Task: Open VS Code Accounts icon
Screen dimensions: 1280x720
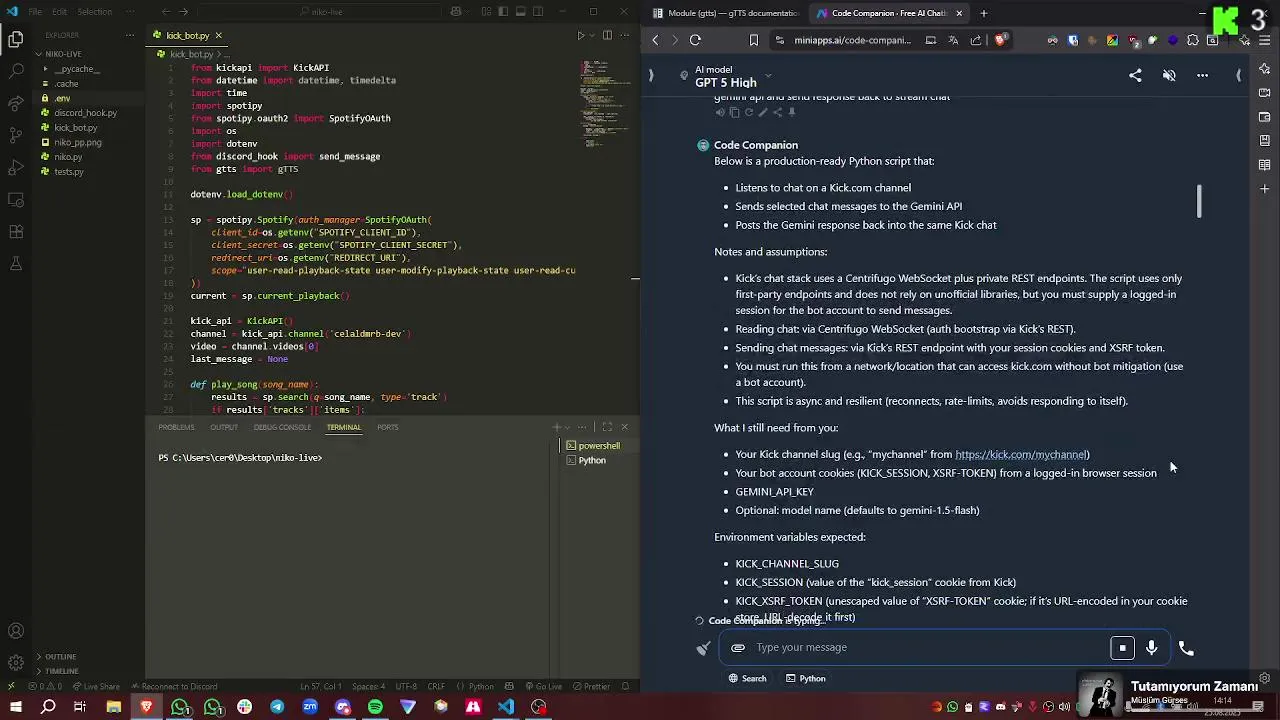Action: [16, 631]
